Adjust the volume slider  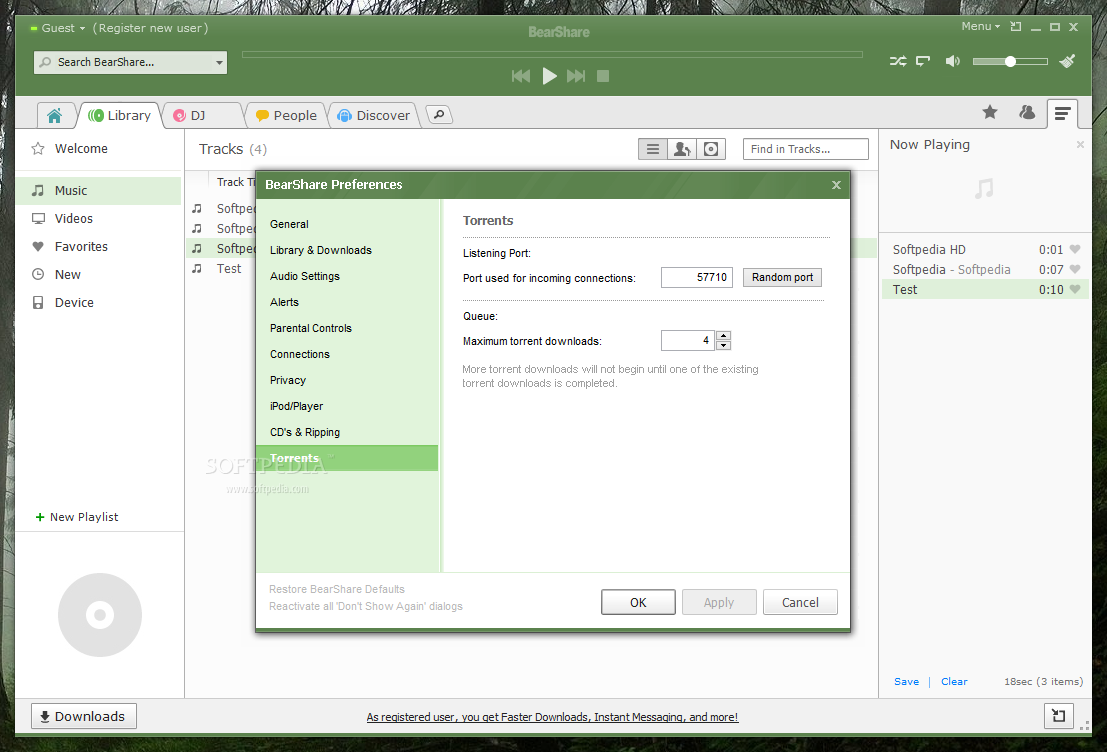pos(1010,61)
